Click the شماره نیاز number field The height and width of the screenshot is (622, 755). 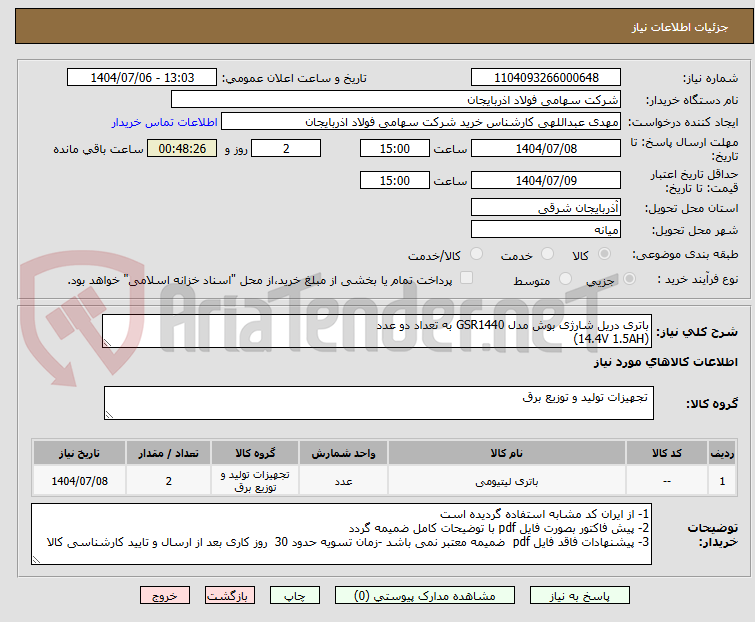pyautogui.click(x=546, y=78)
